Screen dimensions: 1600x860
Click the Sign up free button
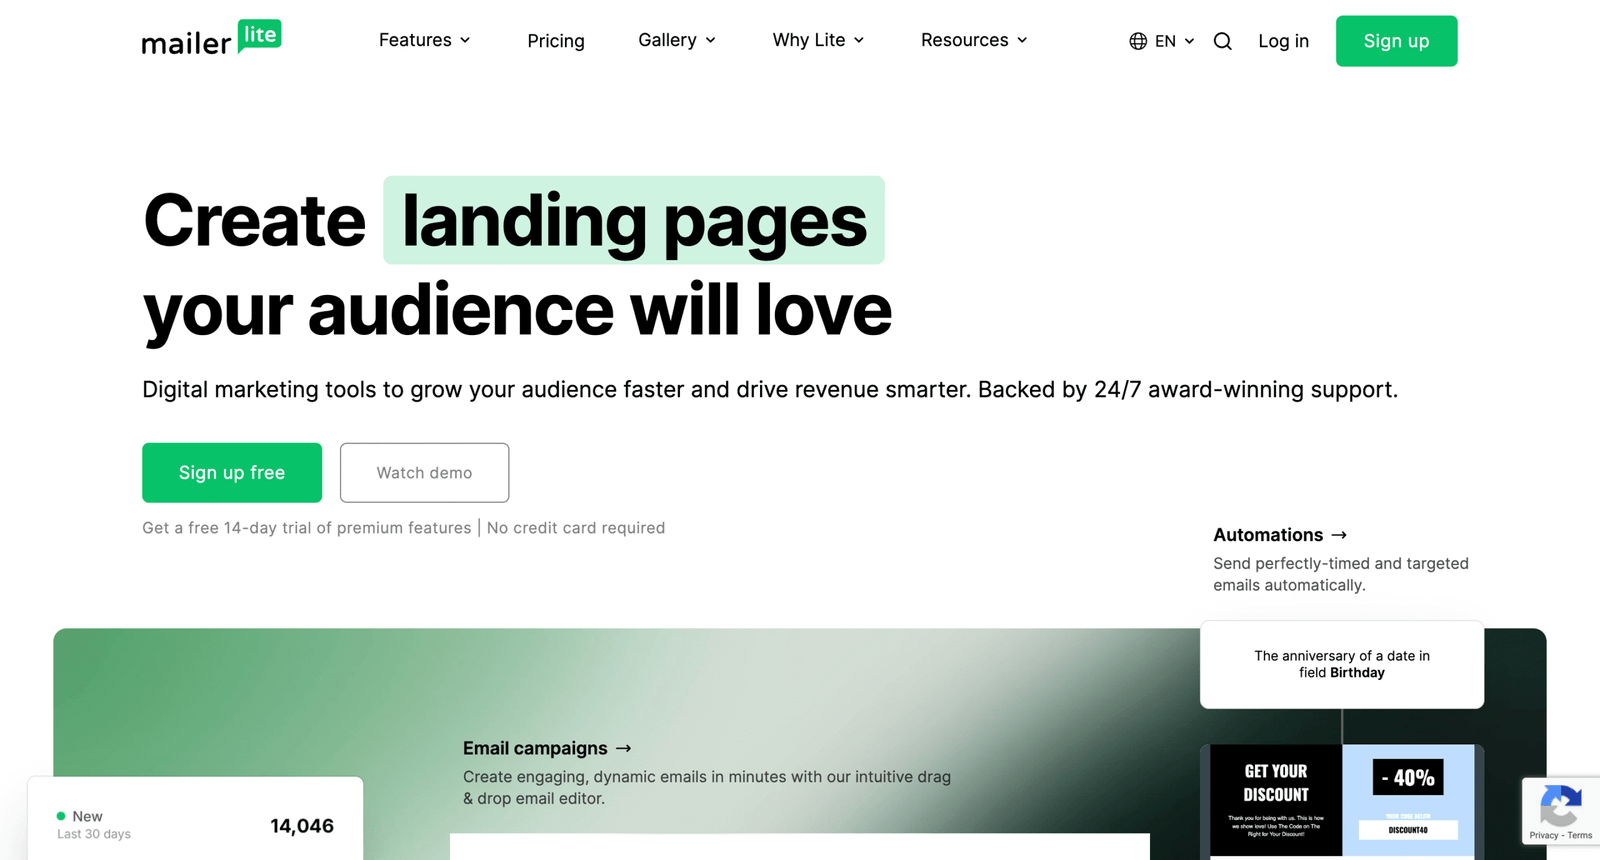point(232,472)
